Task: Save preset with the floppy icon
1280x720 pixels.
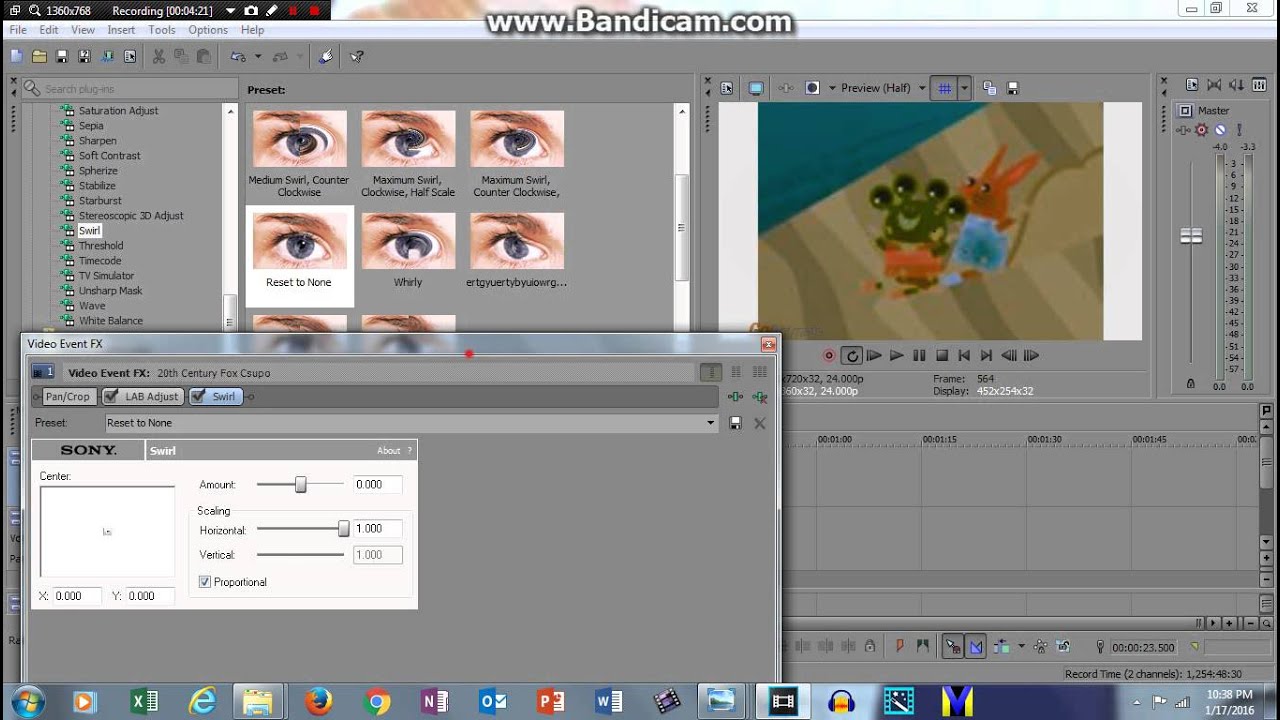Action: [735, 423]
